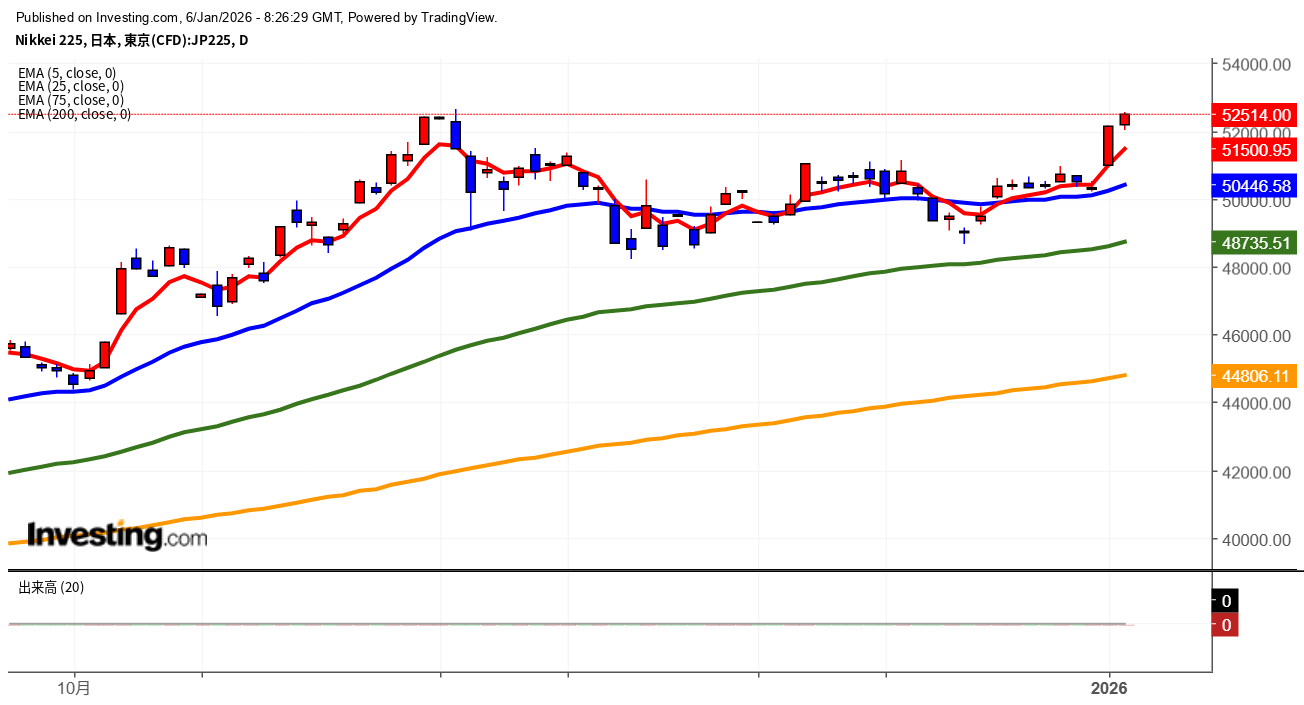Click the 2026 label on time axis
This screenshot has width=1304, height=705.
(x=1109, y=688)
